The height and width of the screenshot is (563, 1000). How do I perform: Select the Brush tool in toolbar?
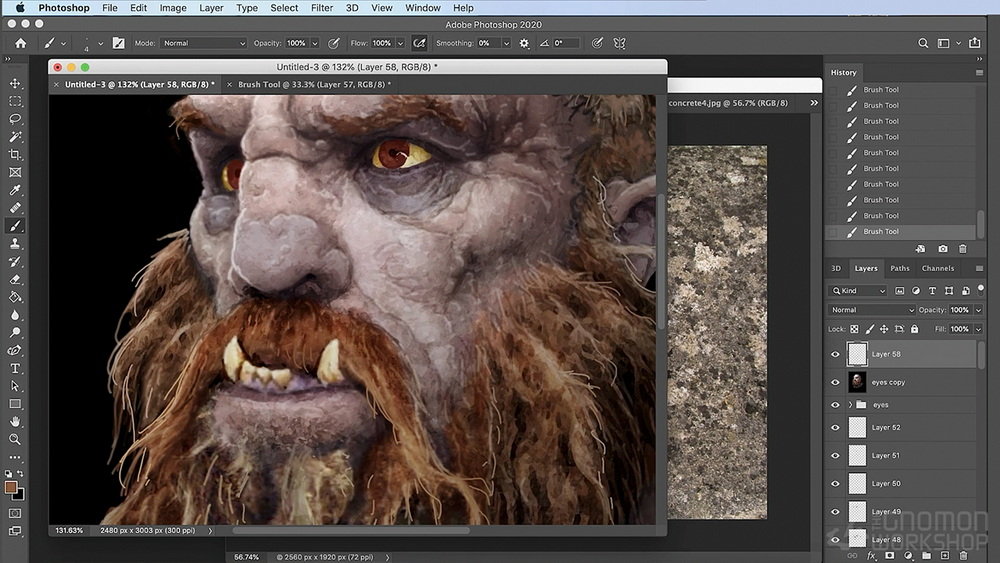[15, 226]
